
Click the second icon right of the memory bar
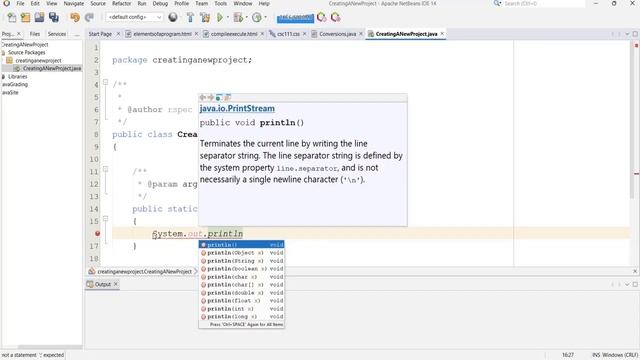(x=336, y=17)
